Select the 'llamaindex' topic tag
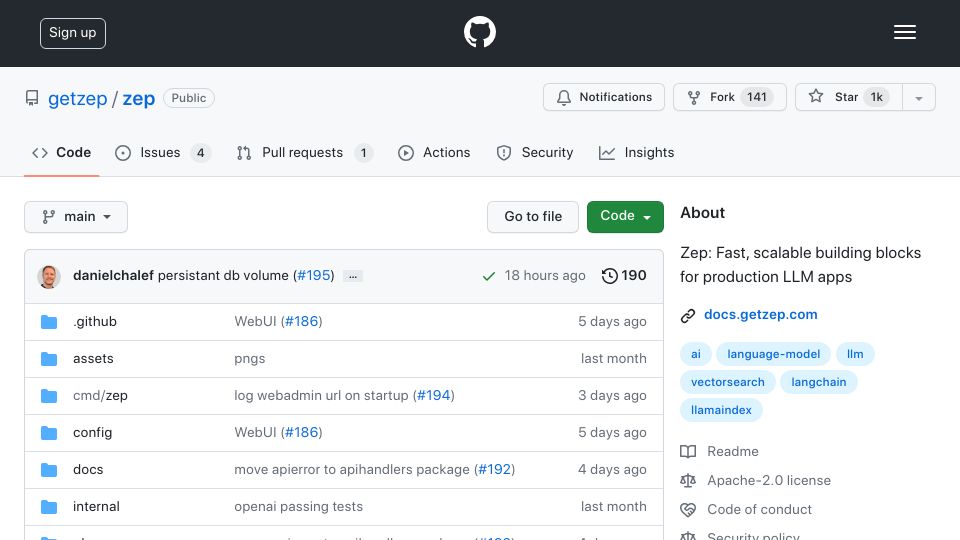This screenshot has height=540, width=960. (x=721, y=410)
